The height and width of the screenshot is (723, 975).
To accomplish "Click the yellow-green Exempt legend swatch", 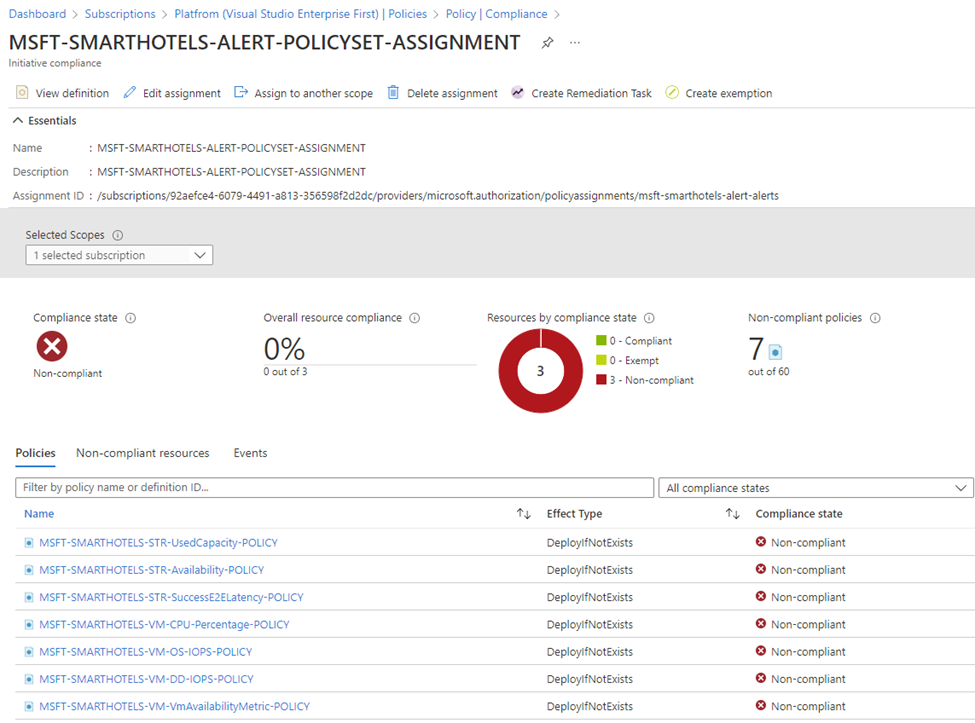I will pos(601,359).
